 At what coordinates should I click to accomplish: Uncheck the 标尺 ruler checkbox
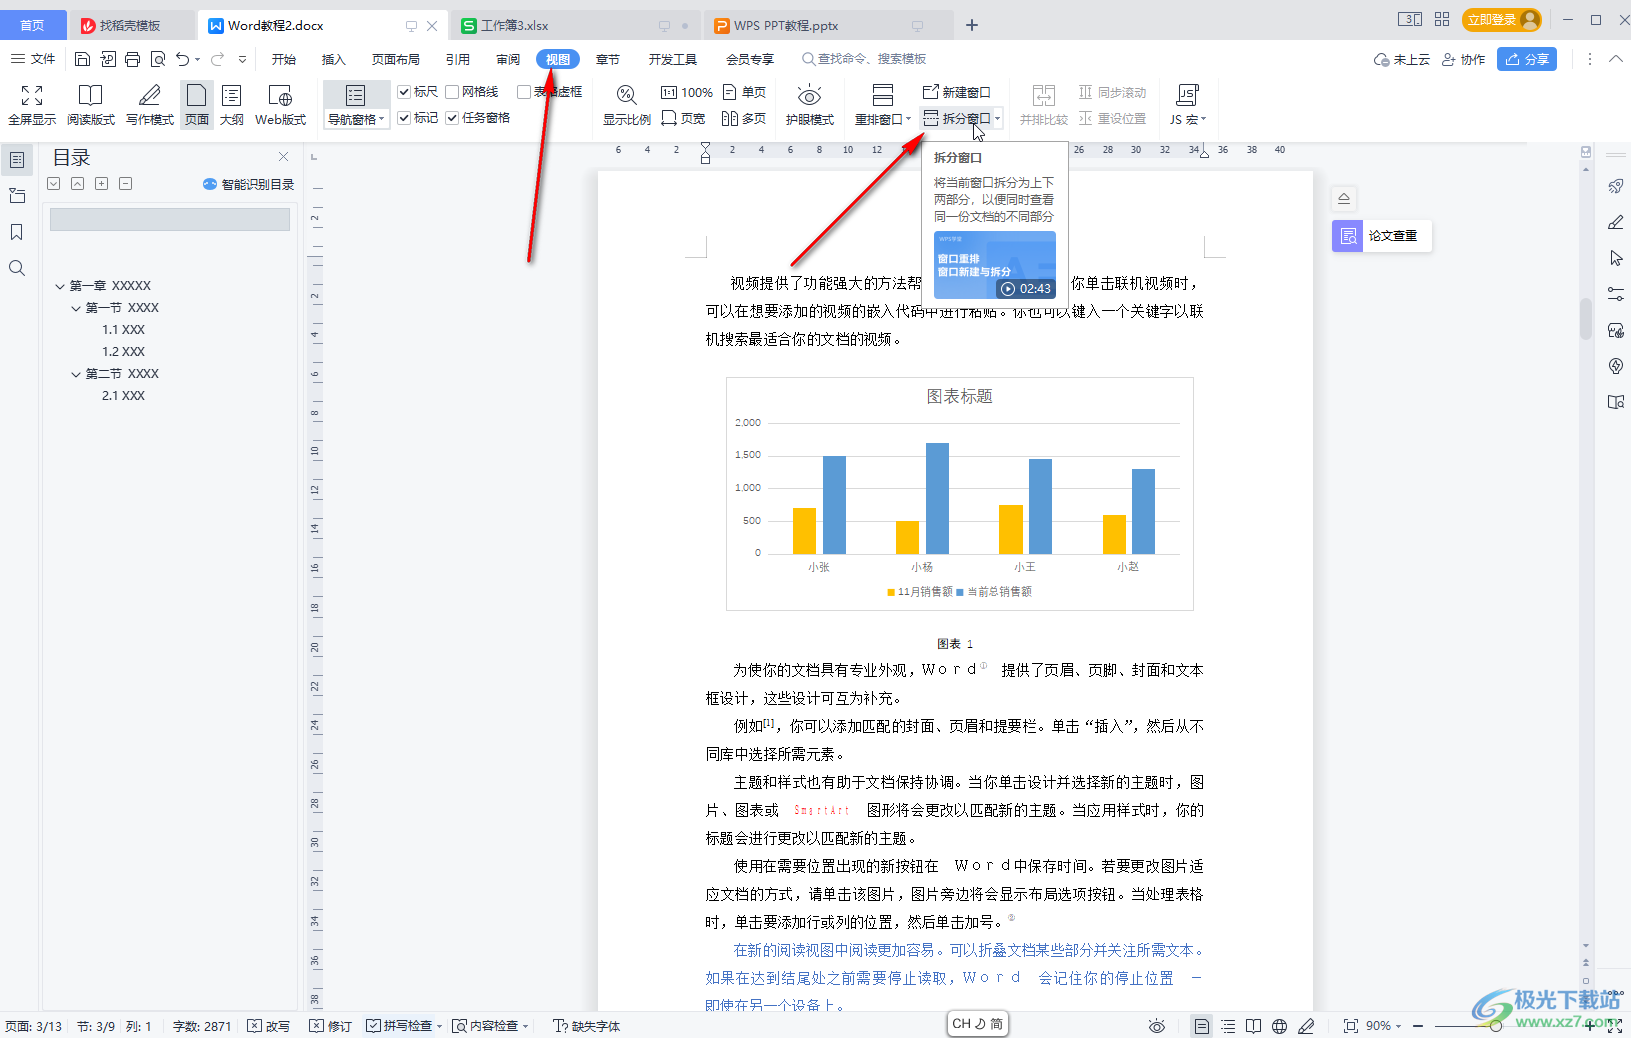pos(405,91)
